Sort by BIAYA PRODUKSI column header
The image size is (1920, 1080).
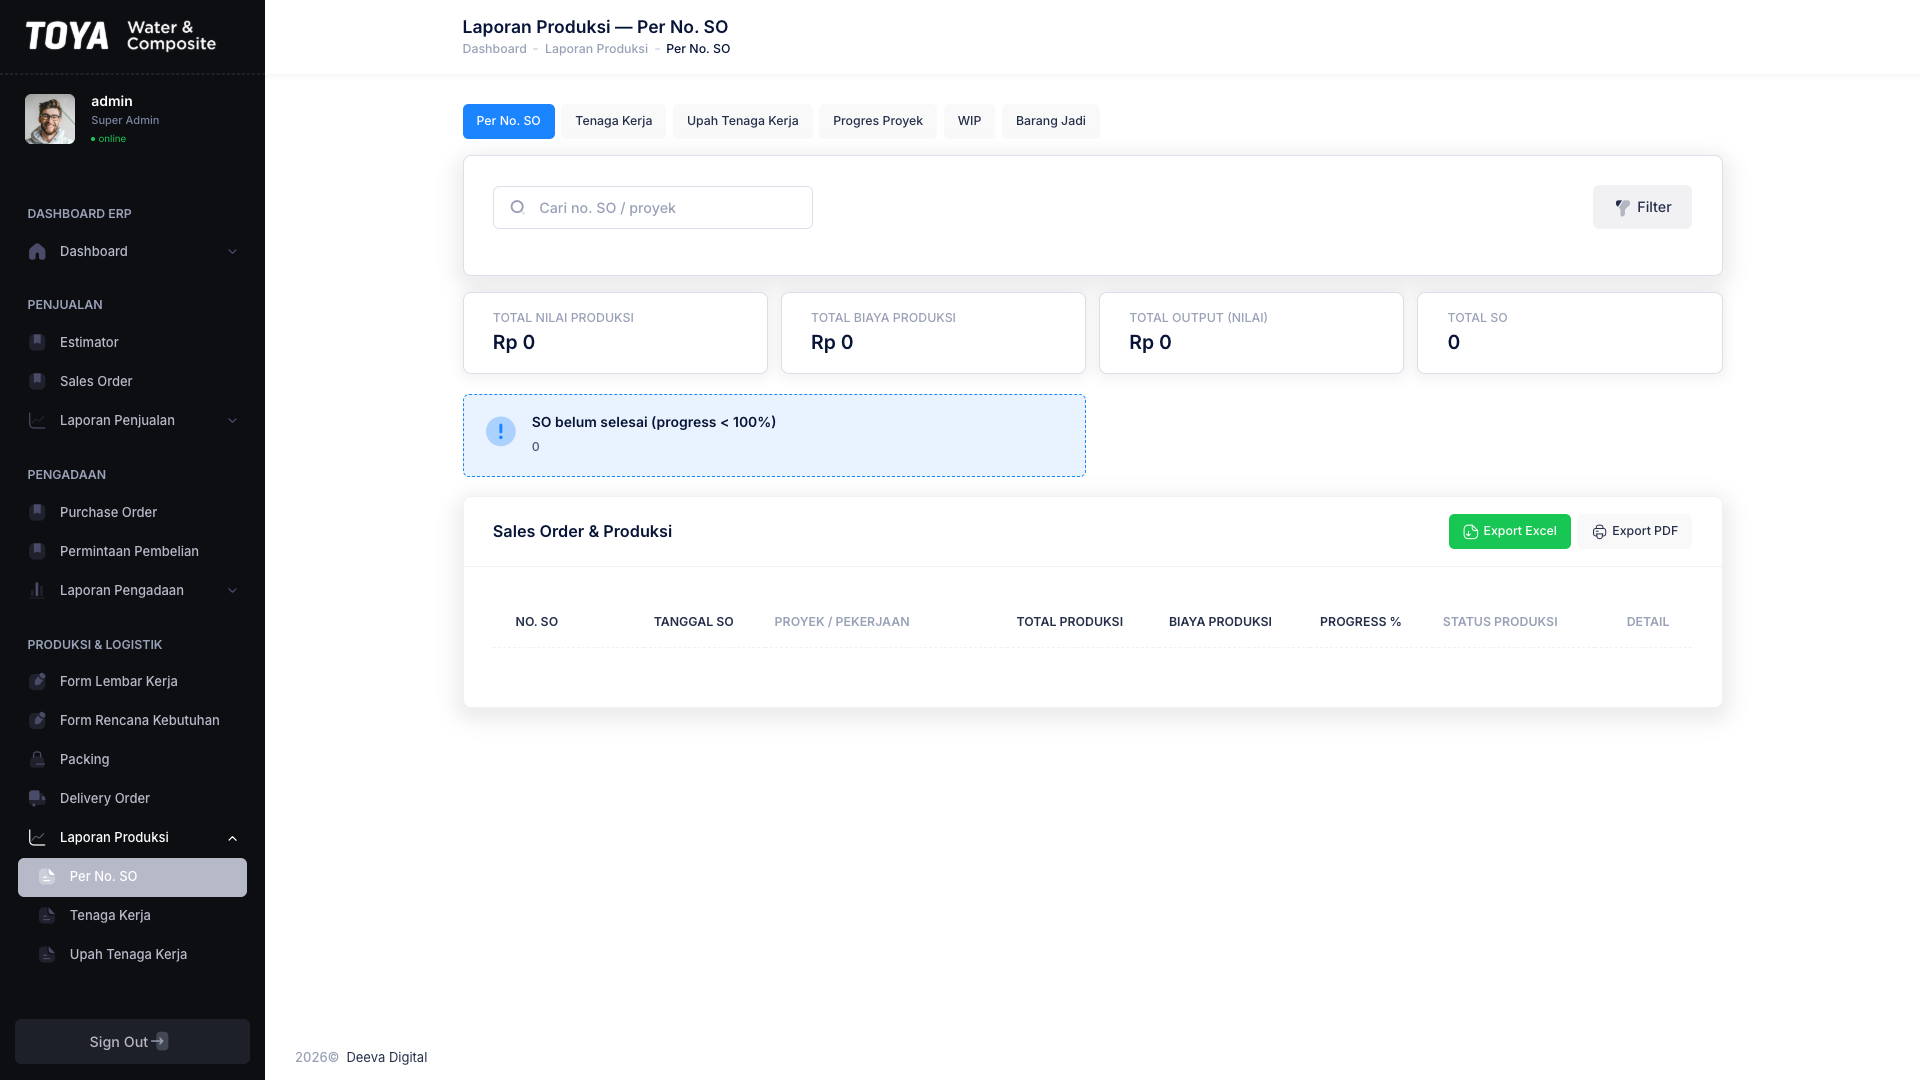[1220, 622]
